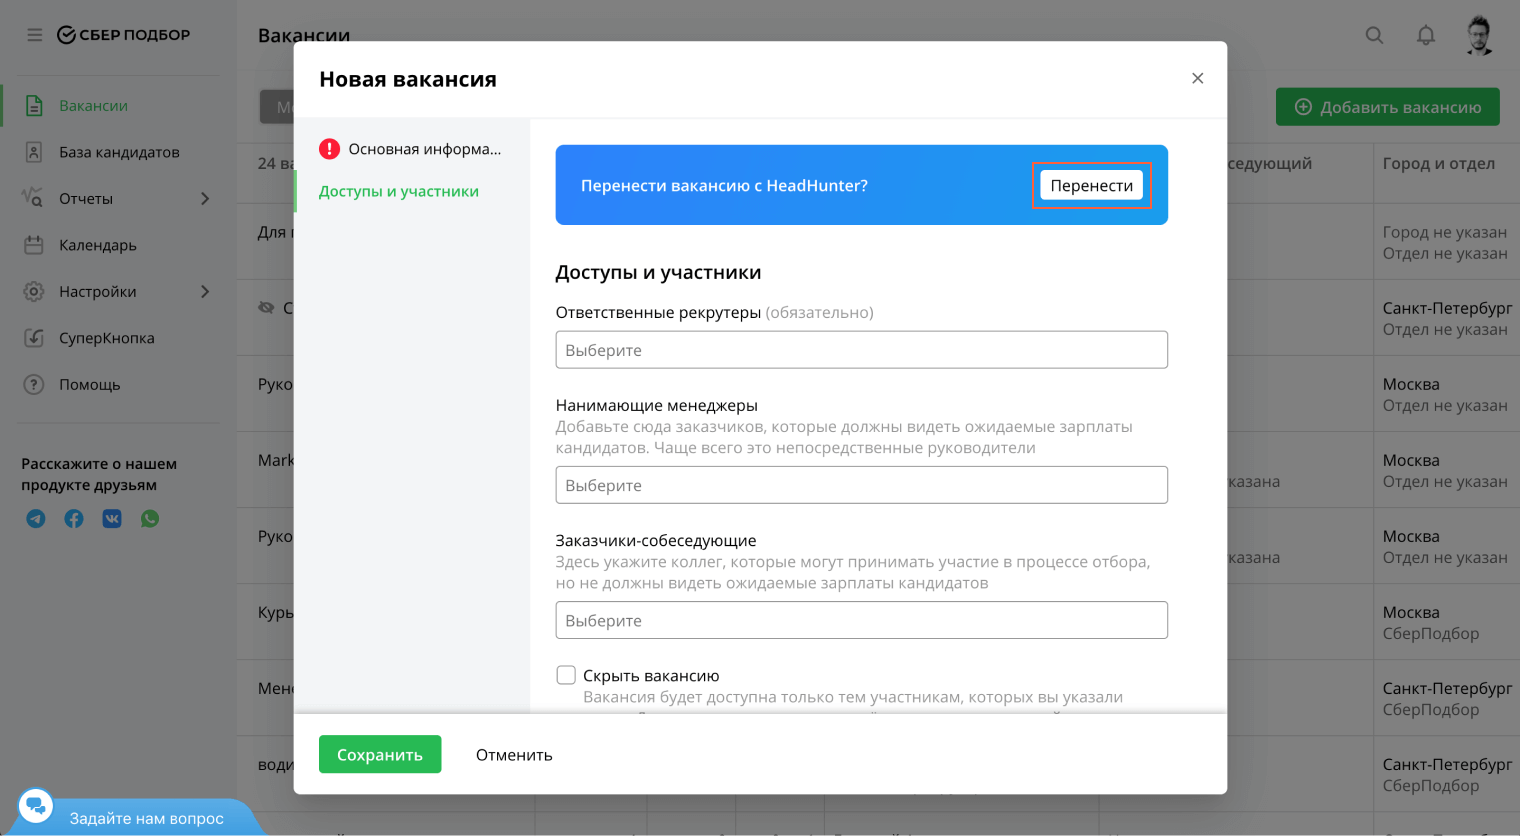Click the СуперКнопка icon
The height and width of the screenshot is (836, 1520).
tap(34, 338)
